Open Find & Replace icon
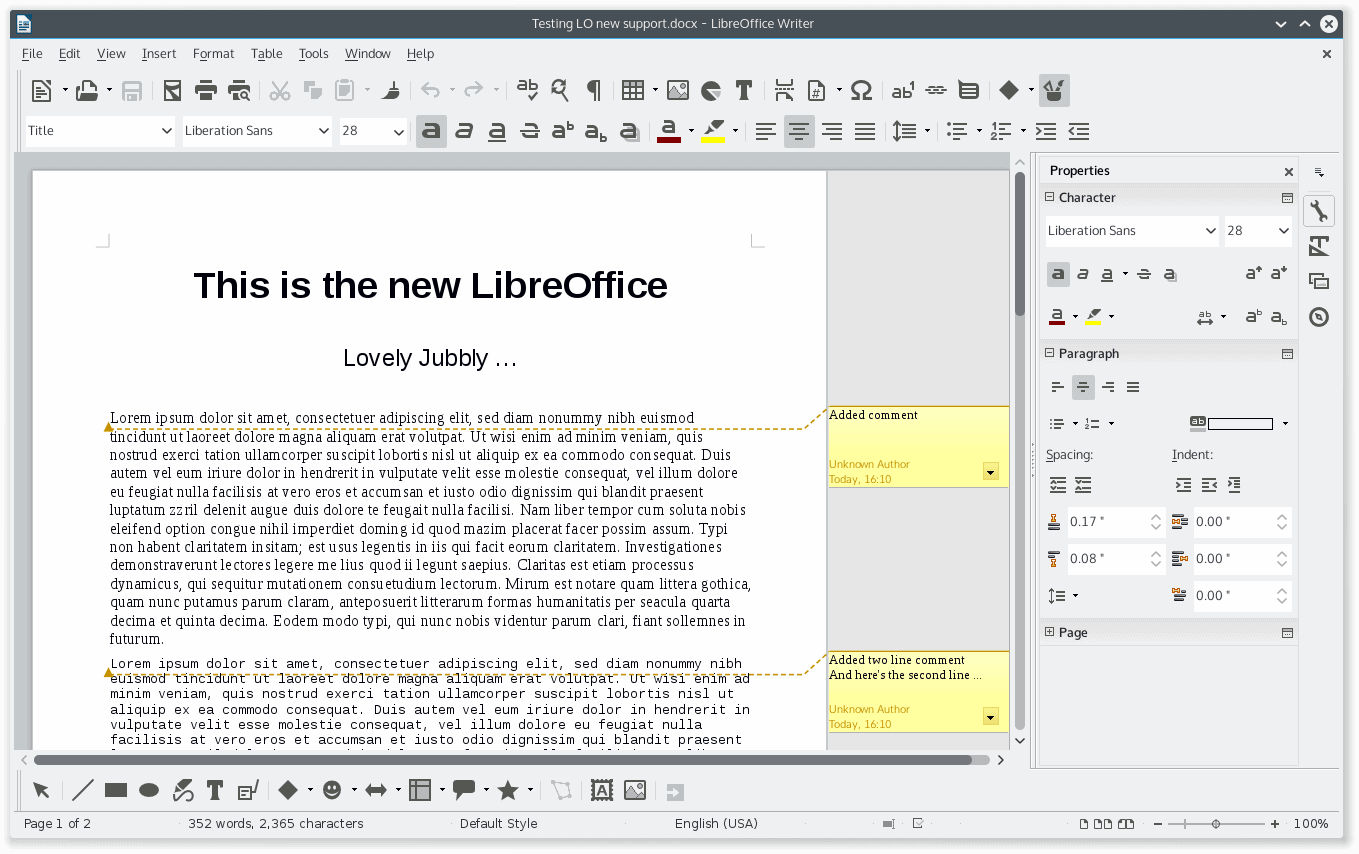The image size is (1359, 854). coord(560,91)
